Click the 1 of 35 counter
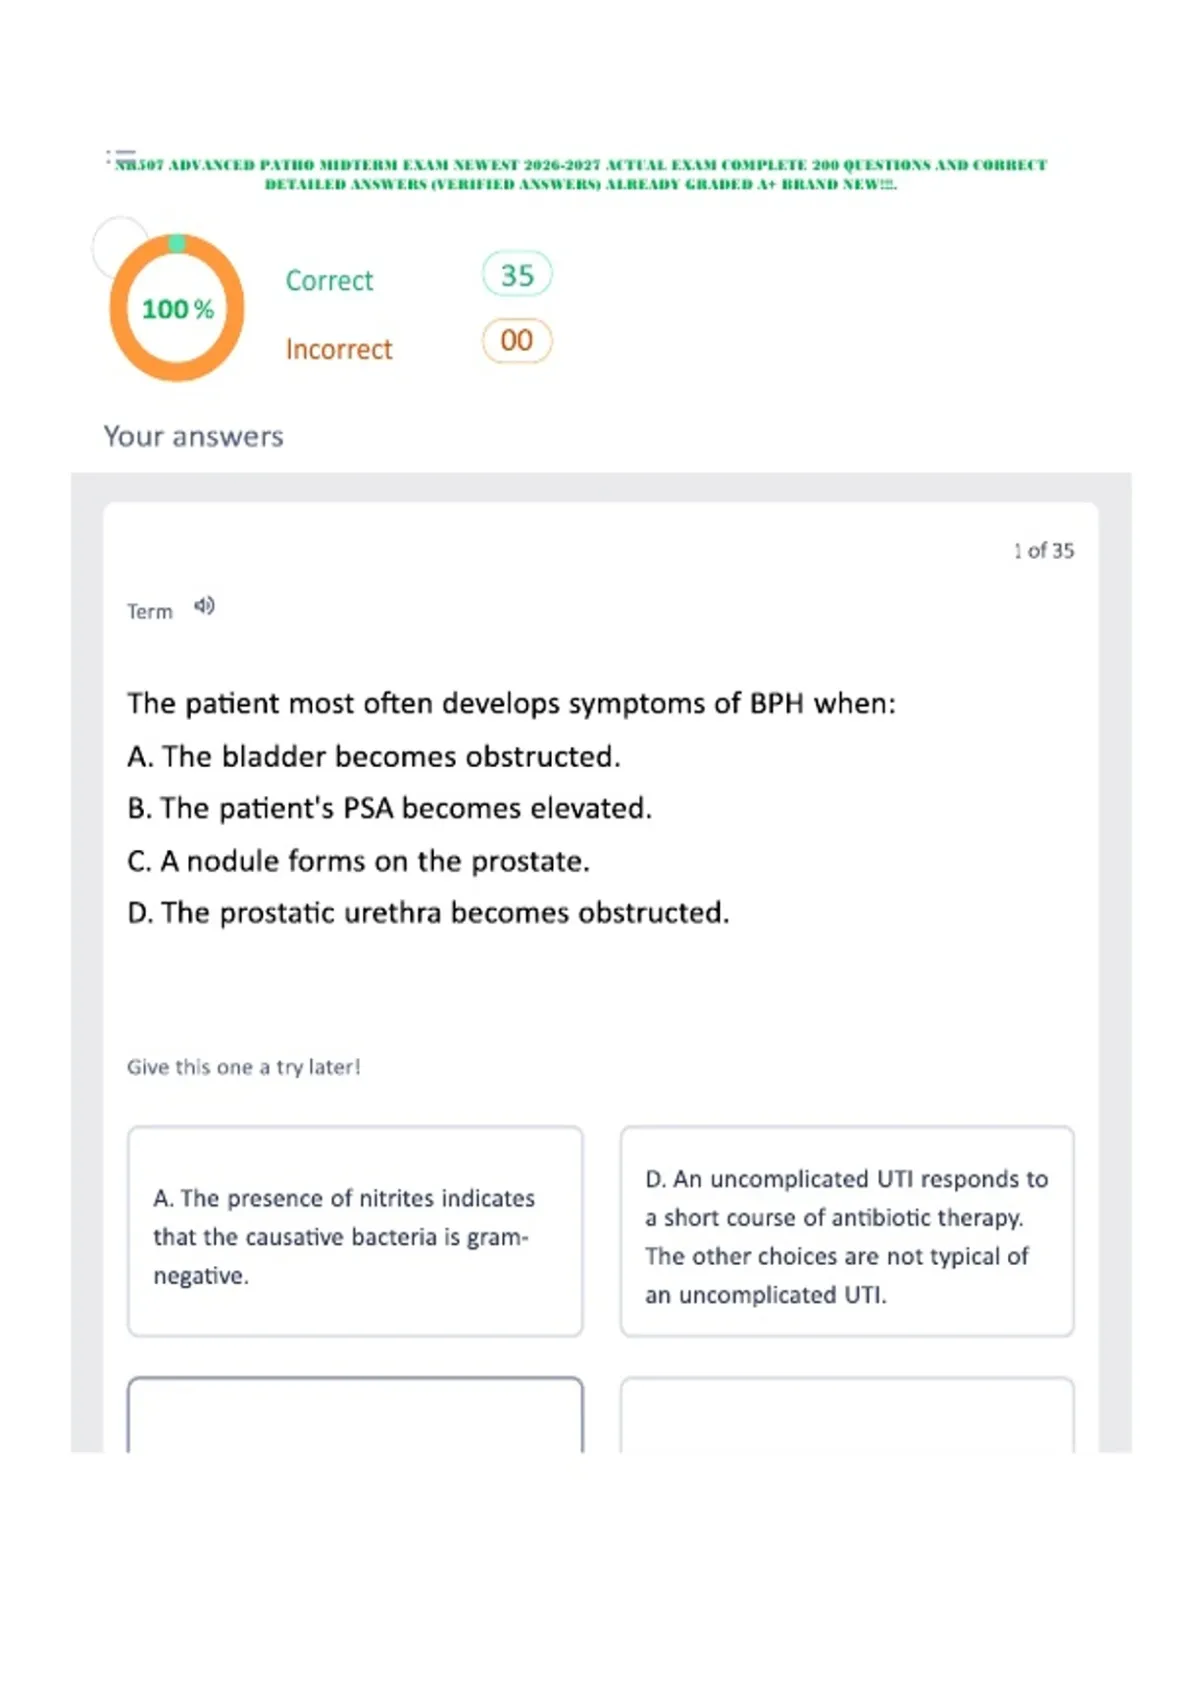Viewport: 1200px width, 1700px height. click(1043, 550)
